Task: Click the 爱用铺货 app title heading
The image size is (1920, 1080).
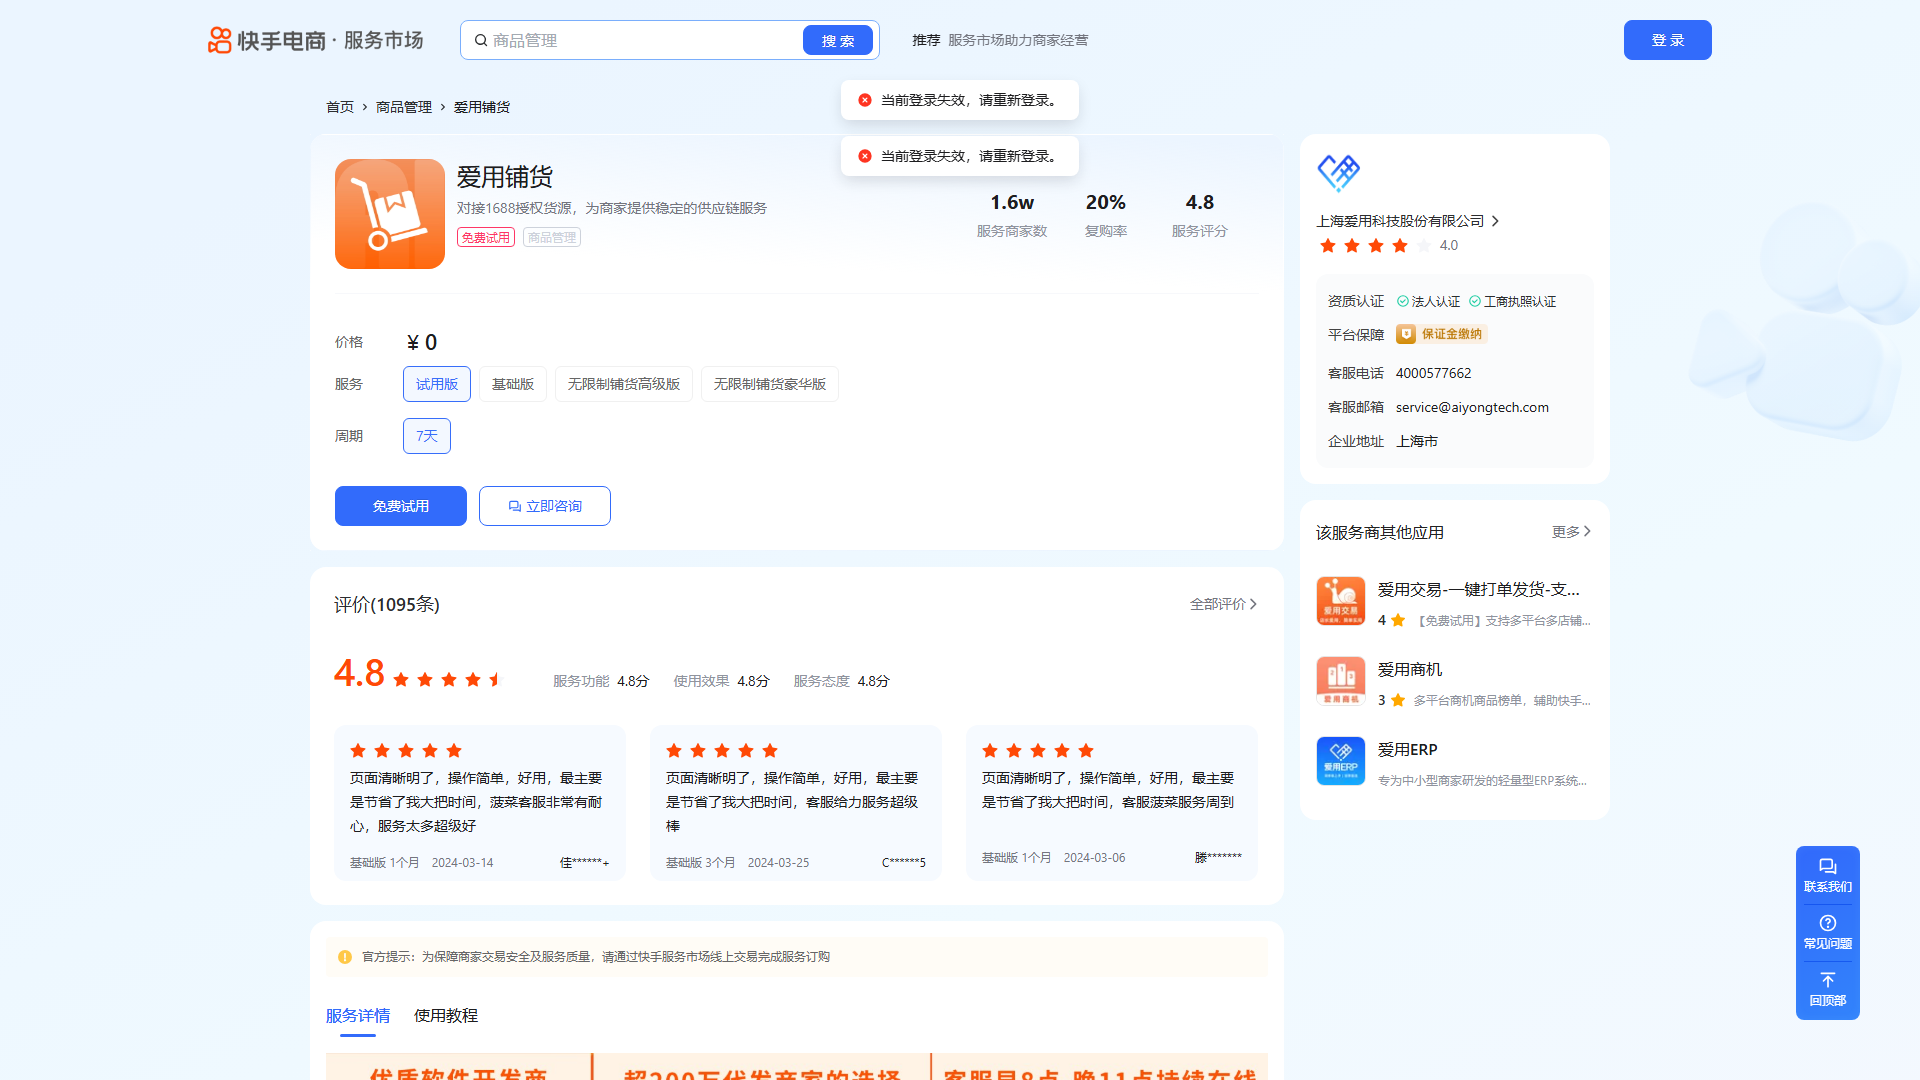Action: coord(505,177)
